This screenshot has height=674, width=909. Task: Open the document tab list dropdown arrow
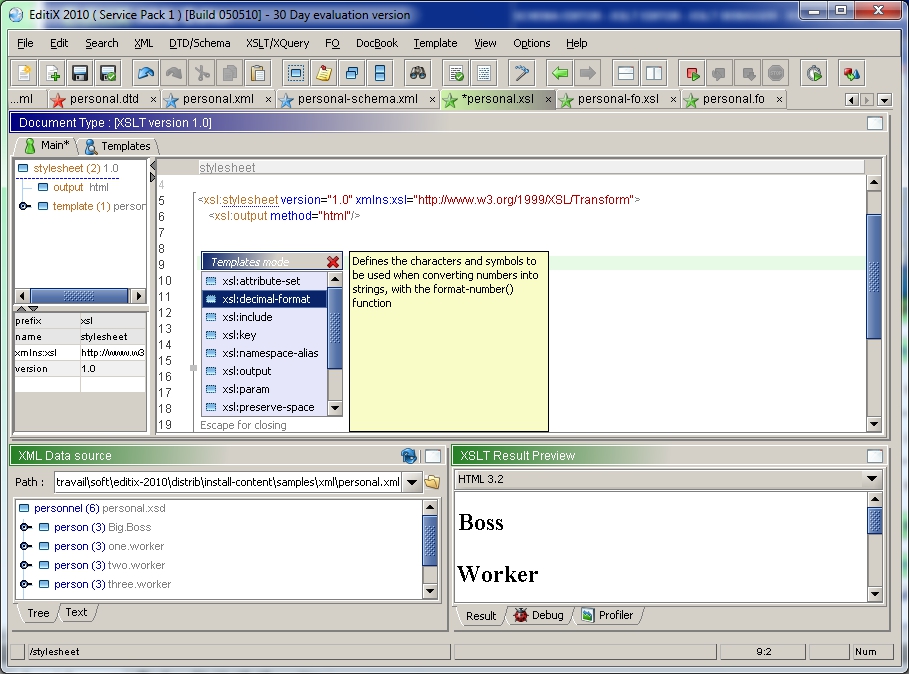coord(884,100)
